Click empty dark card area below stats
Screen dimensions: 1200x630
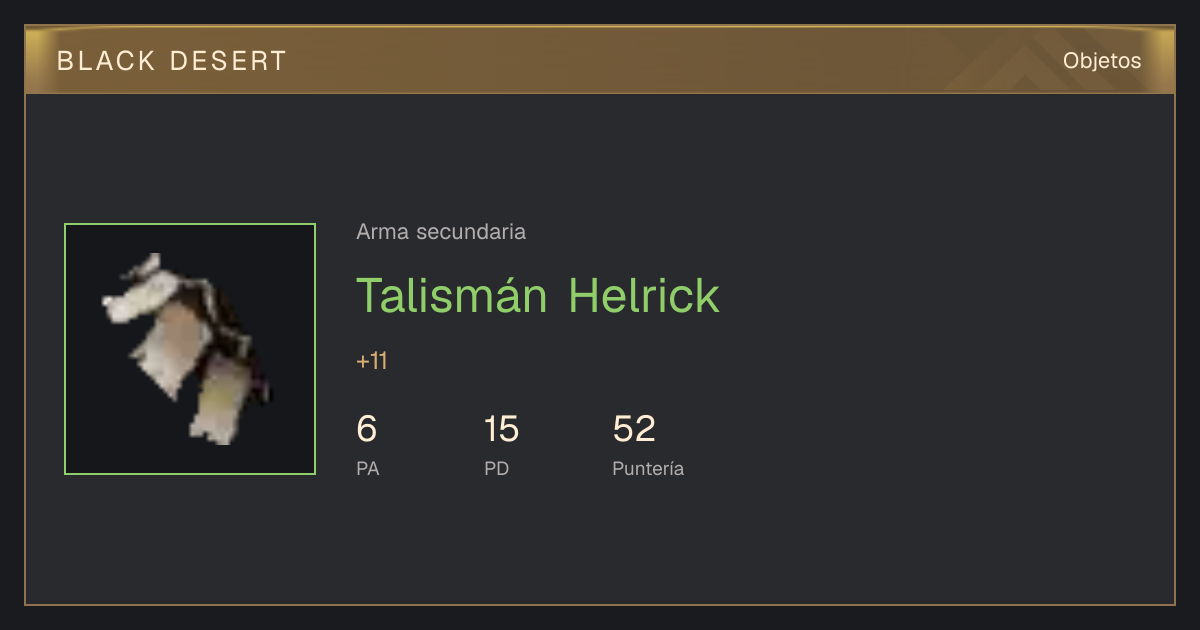600,545
